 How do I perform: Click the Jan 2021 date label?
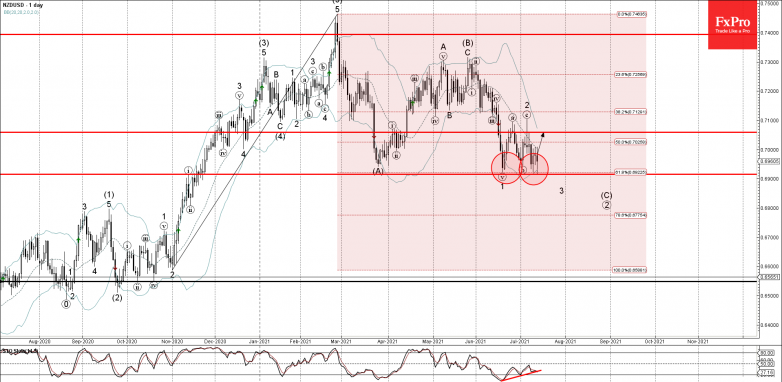click(259, 342)
